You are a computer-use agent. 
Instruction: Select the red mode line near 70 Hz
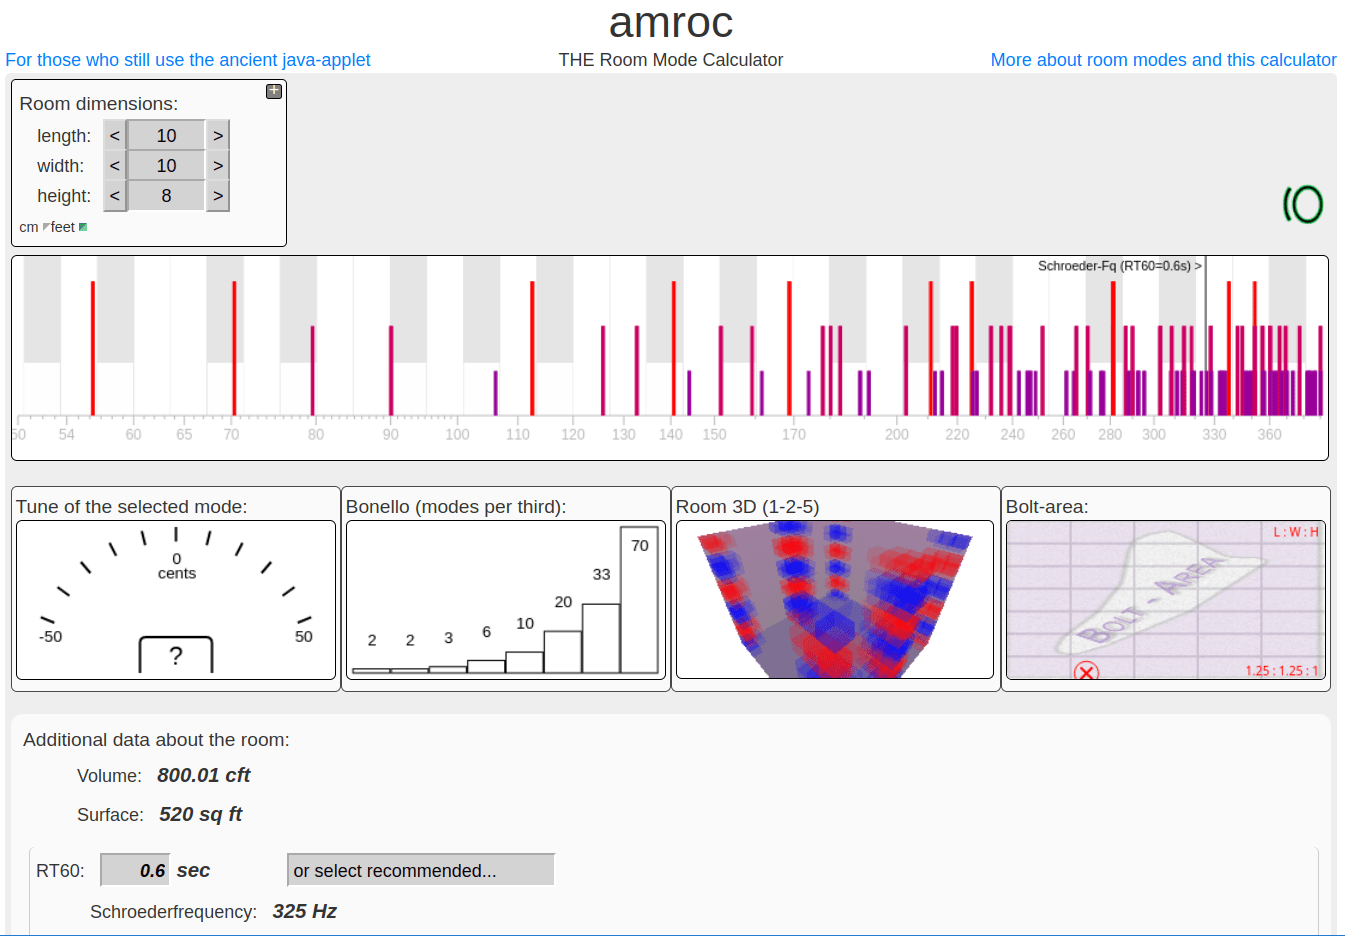[x=234, y=348]
